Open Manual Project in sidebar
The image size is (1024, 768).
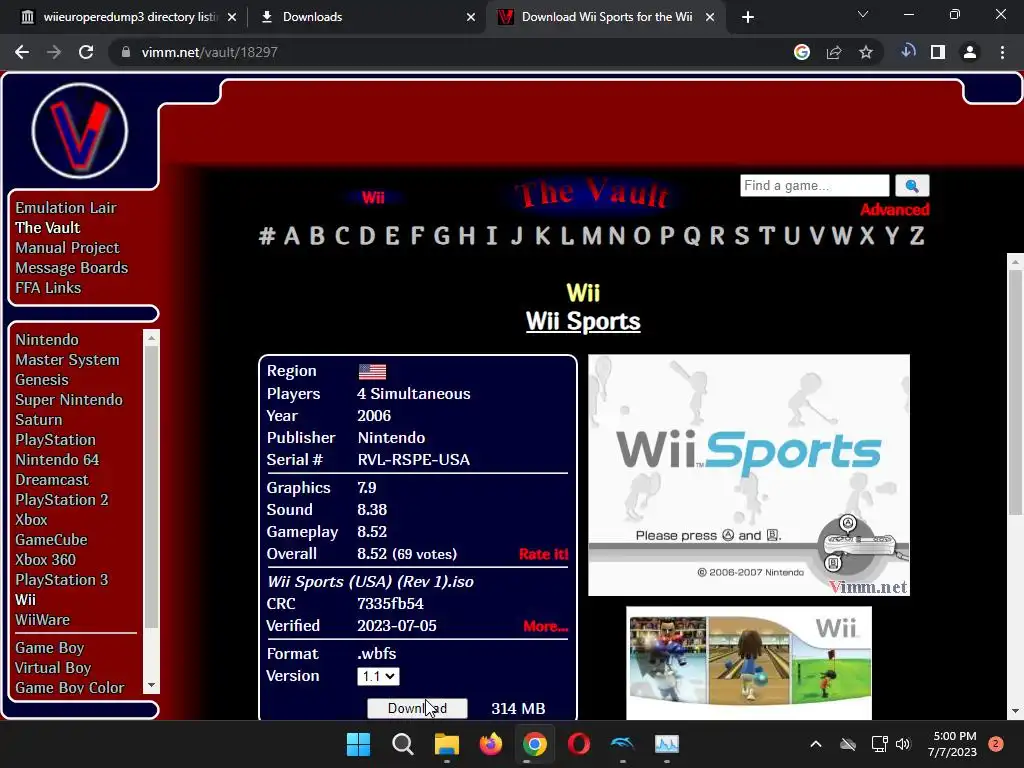click(67, 248)
